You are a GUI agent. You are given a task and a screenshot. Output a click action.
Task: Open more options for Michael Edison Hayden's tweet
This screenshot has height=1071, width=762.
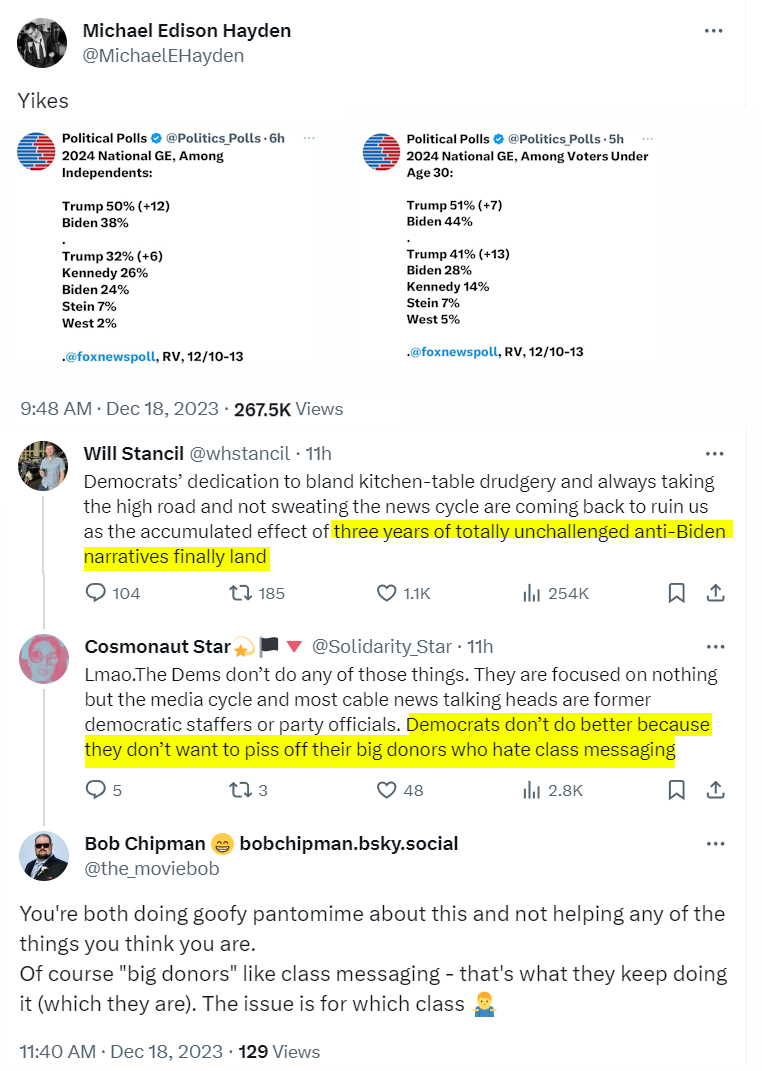coord(713,31)
